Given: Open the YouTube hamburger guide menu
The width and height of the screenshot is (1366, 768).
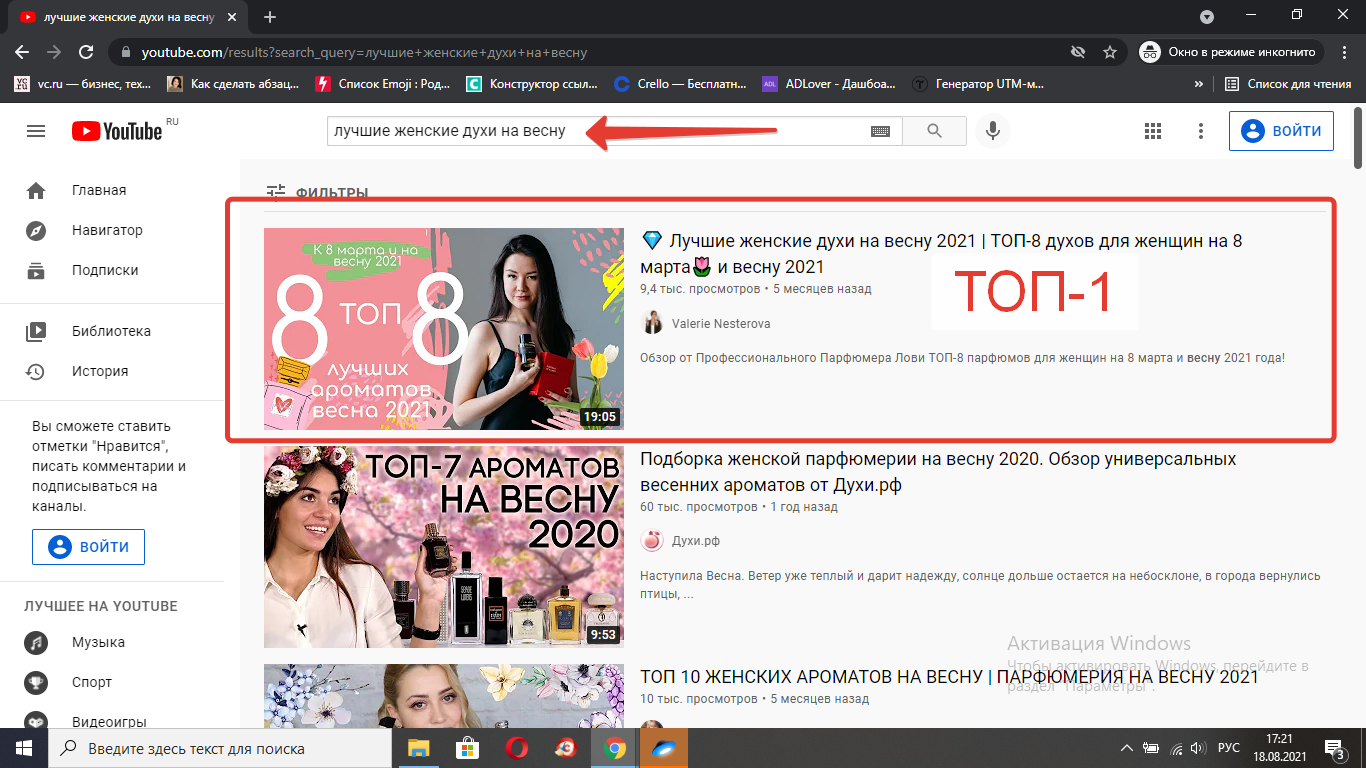Looking at the screenshot, I should tap(36, 131).
